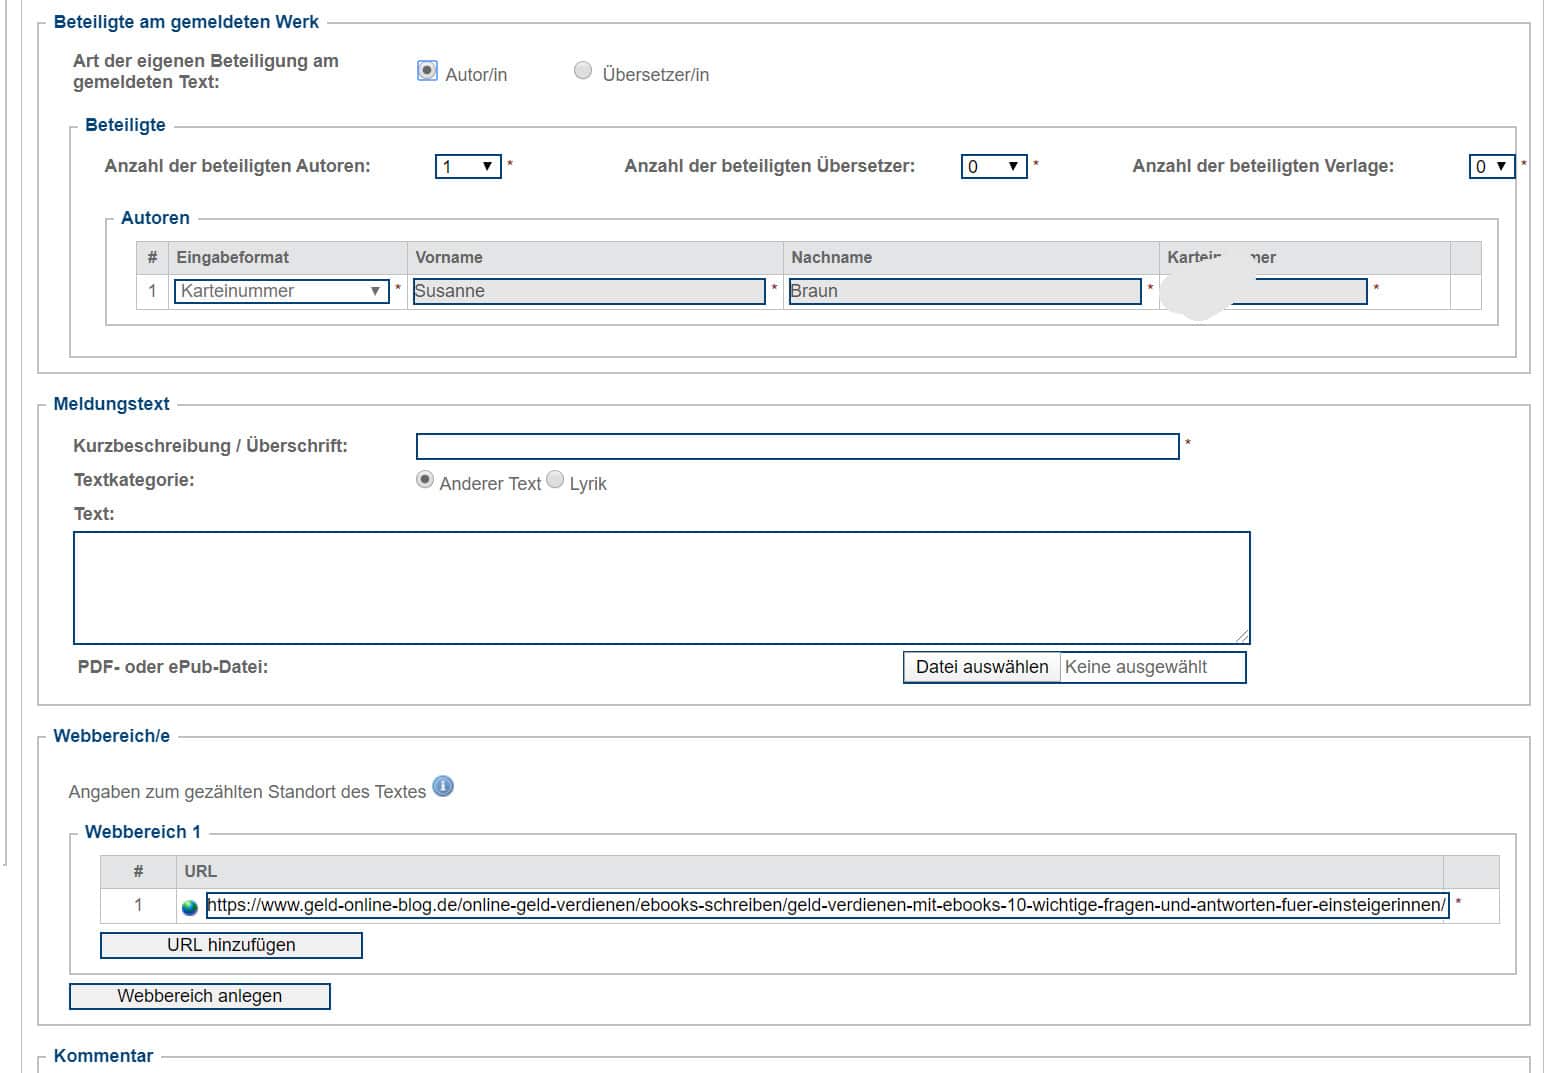Click the Webbereich 1 URL input field
Screen dimensions: 1545x1073
click(x=826, y=905)
